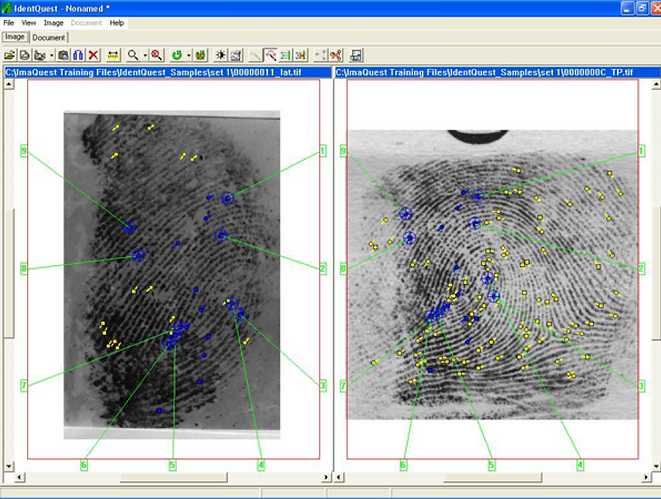
Task: Click left pane horizontal scroll right arrow
Action: click(x=326, y=478)
